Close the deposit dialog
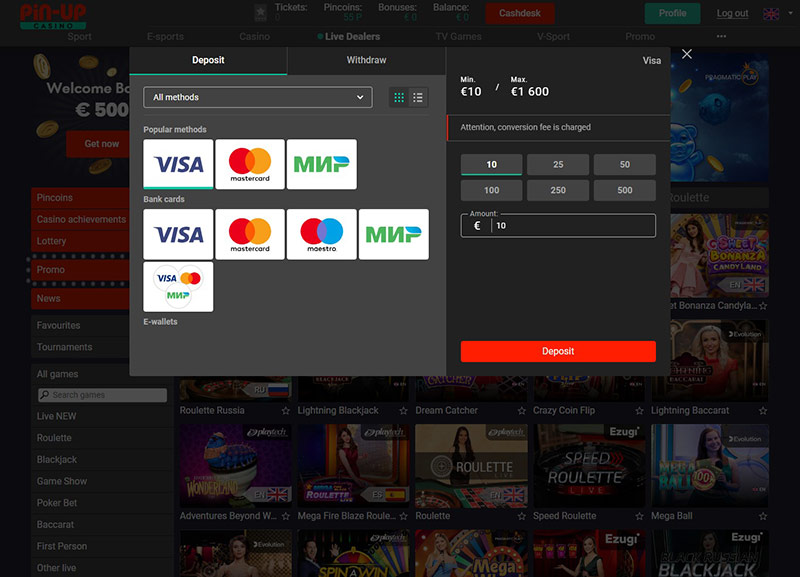This screenshot has width=800, height=577. pyautogui.click(x=687, y=54)
